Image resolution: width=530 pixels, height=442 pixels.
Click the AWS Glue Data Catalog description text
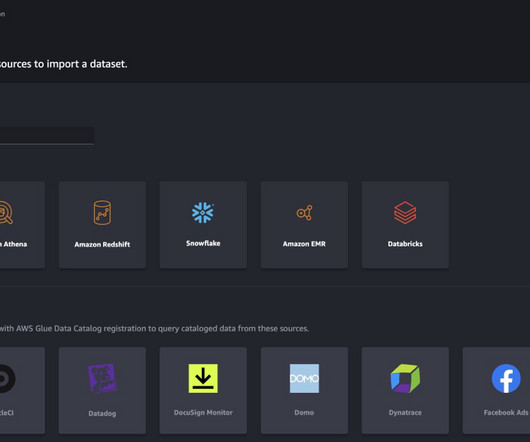tap(154, 328)
